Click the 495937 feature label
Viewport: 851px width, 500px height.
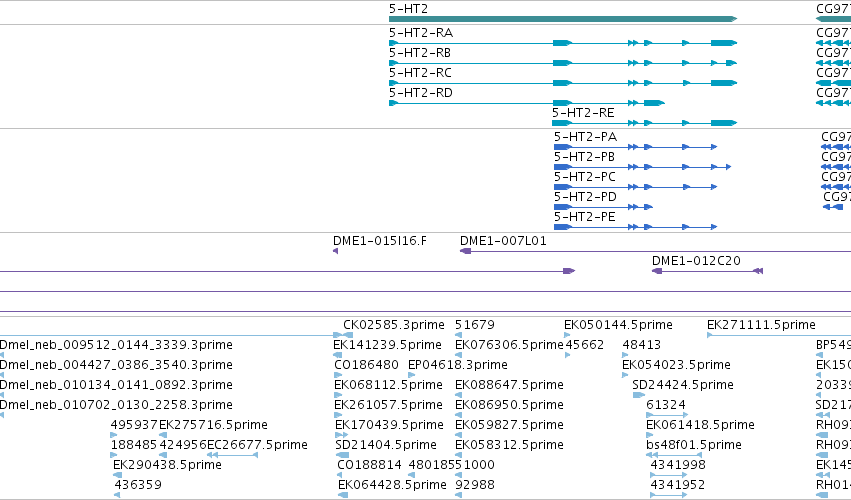[x=134, y=425]
